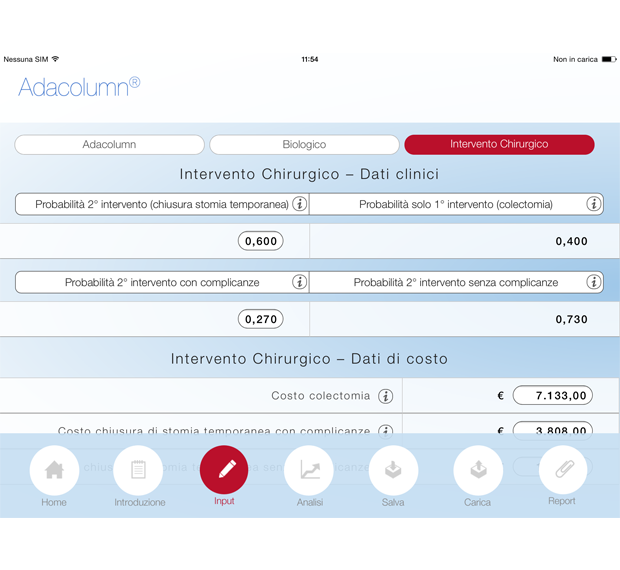Edit the 0,600 probability field
The height and width of the screenshot is (570, 620).
[261, 241]
